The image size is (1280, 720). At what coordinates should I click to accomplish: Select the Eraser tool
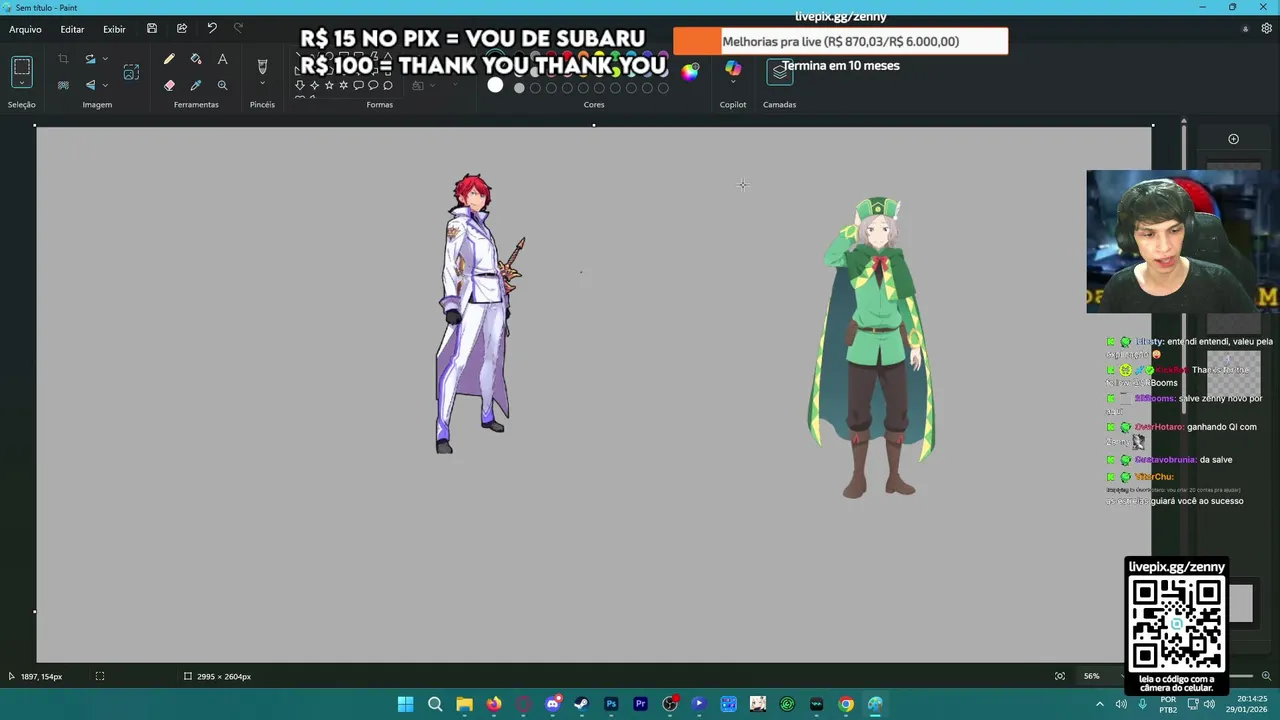[169, 86]
